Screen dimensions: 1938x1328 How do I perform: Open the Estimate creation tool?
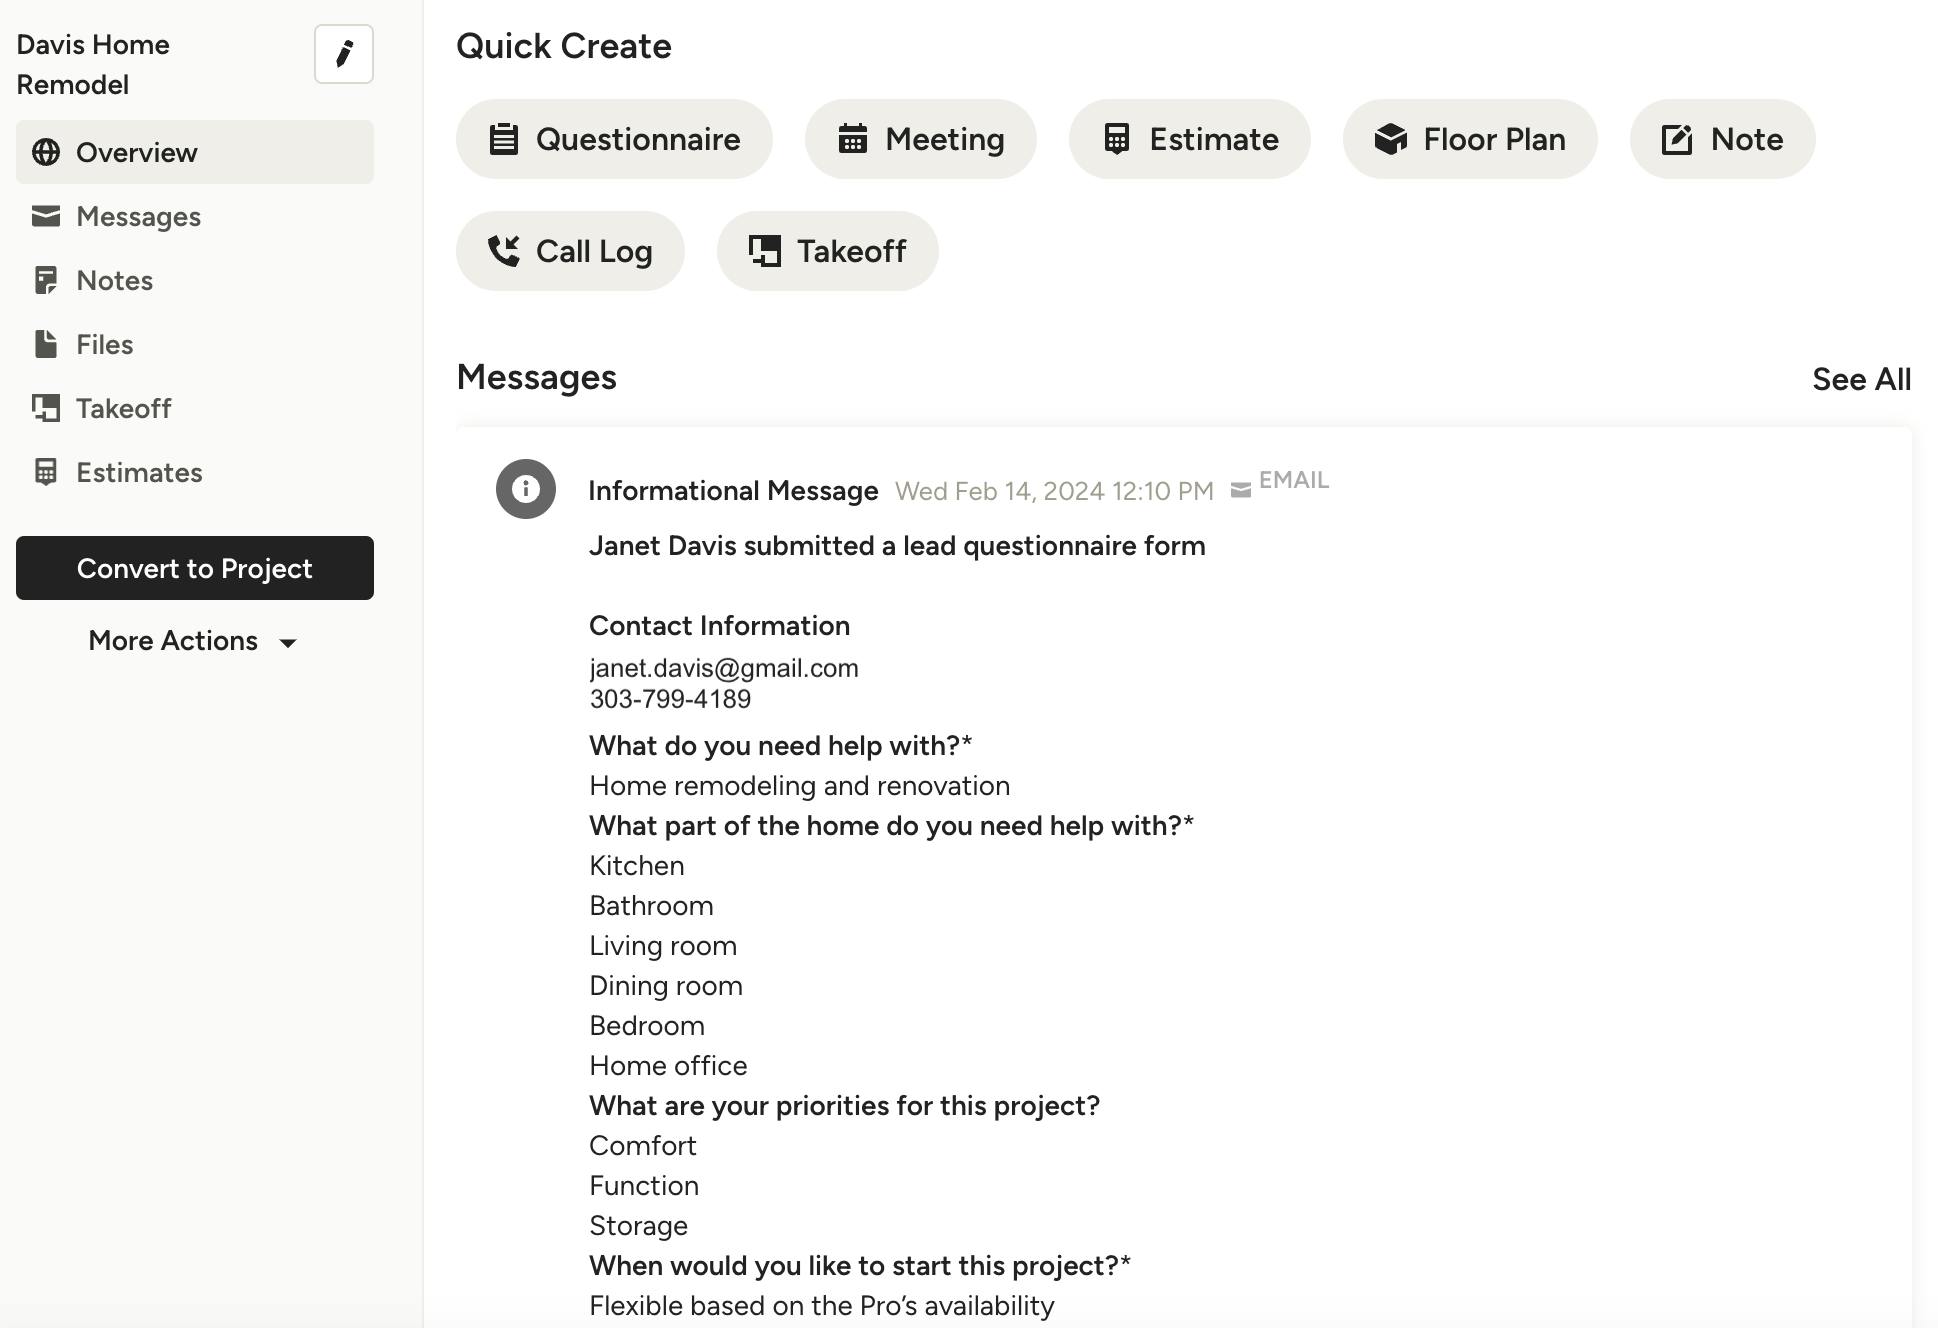pos(1189,139)
